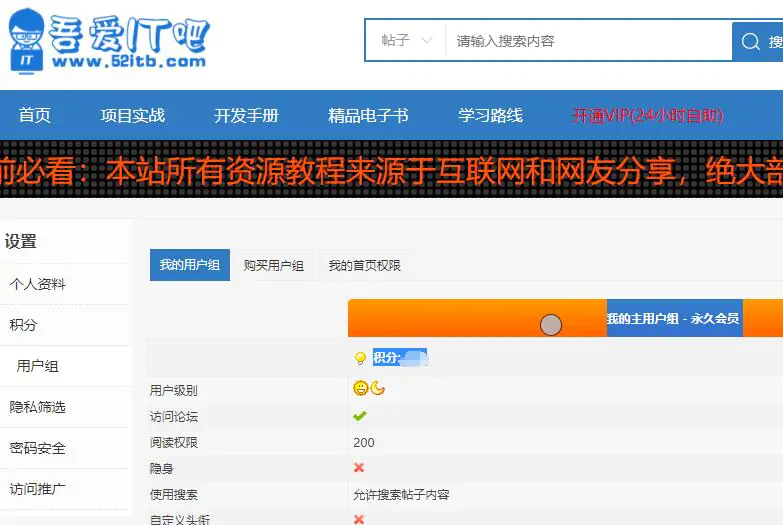This screenshot has width=783, height=525.
Task: Click the smiley face user level icon
Action: coord(361,388)
